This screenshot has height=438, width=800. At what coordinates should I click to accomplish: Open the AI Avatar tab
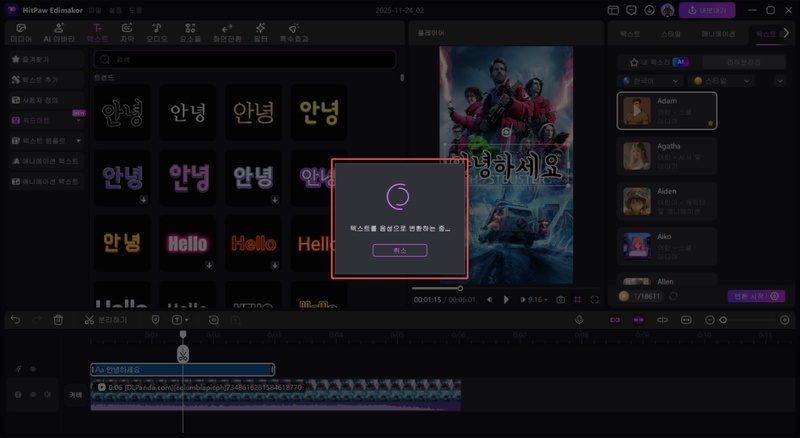pyautogui.click(x=59, y=33)
